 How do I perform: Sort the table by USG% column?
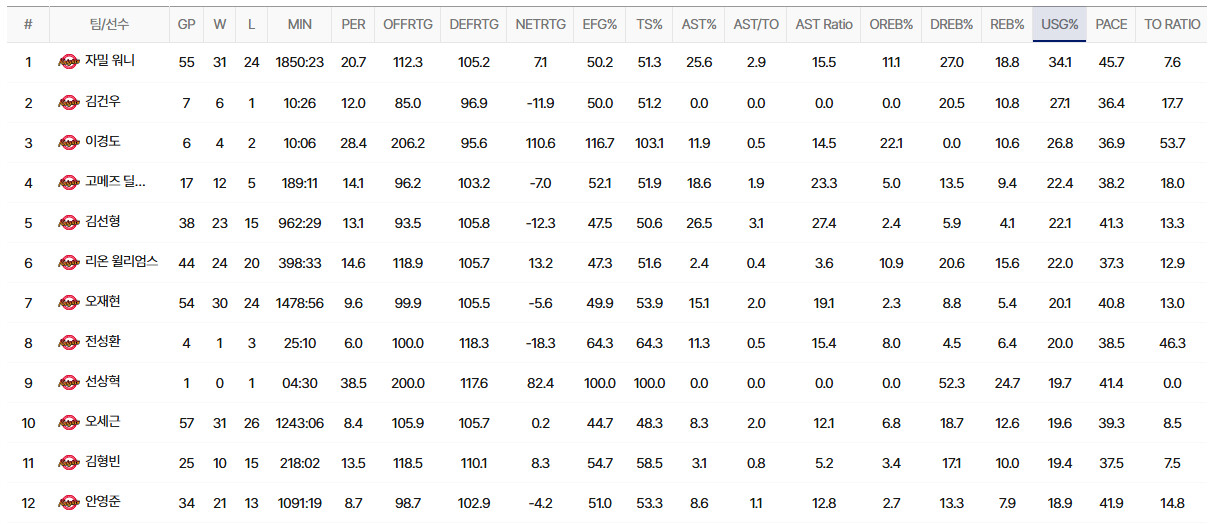click(1059, 24)
